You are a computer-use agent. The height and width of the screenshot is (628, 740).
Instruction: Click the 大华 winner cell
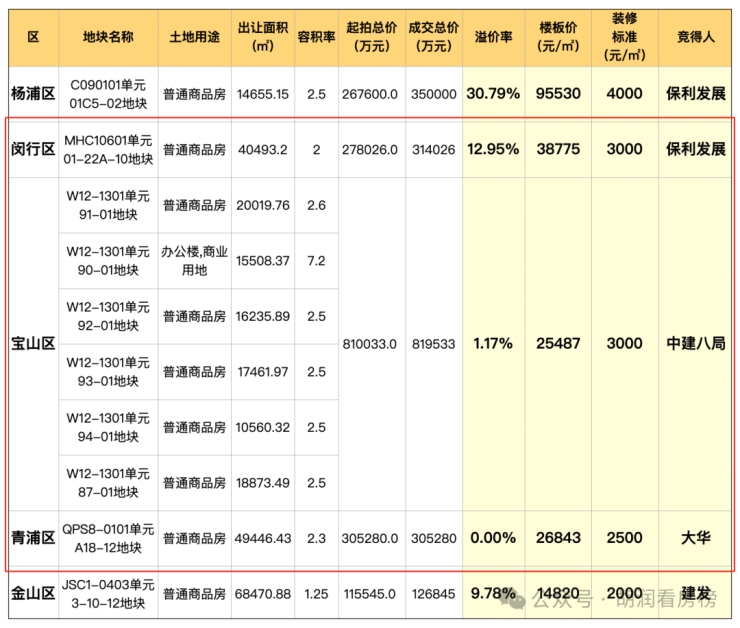pos(695,538)
